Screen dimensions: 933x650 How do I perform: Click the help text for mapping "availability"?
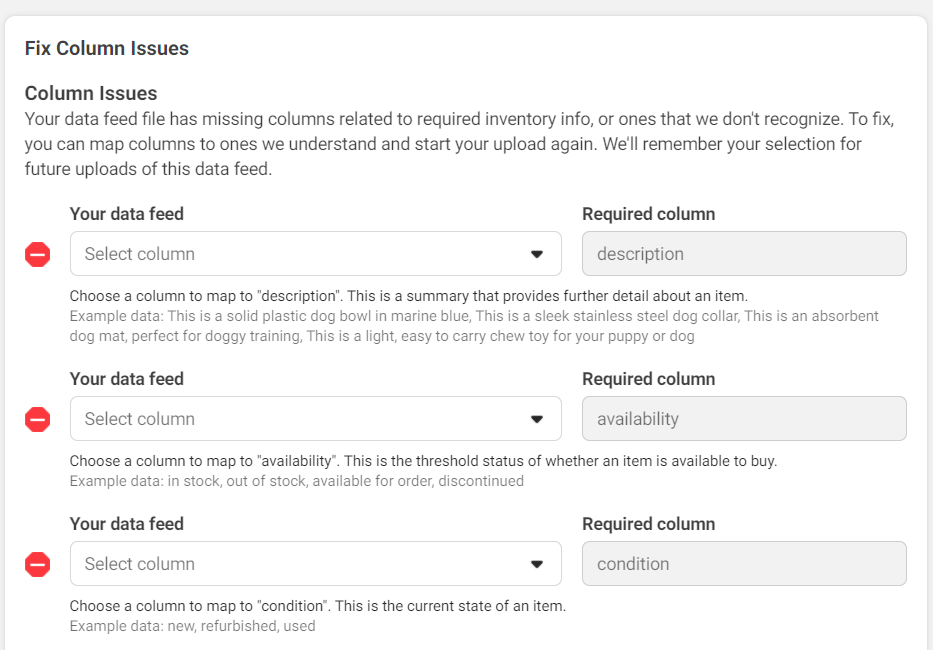422,461
